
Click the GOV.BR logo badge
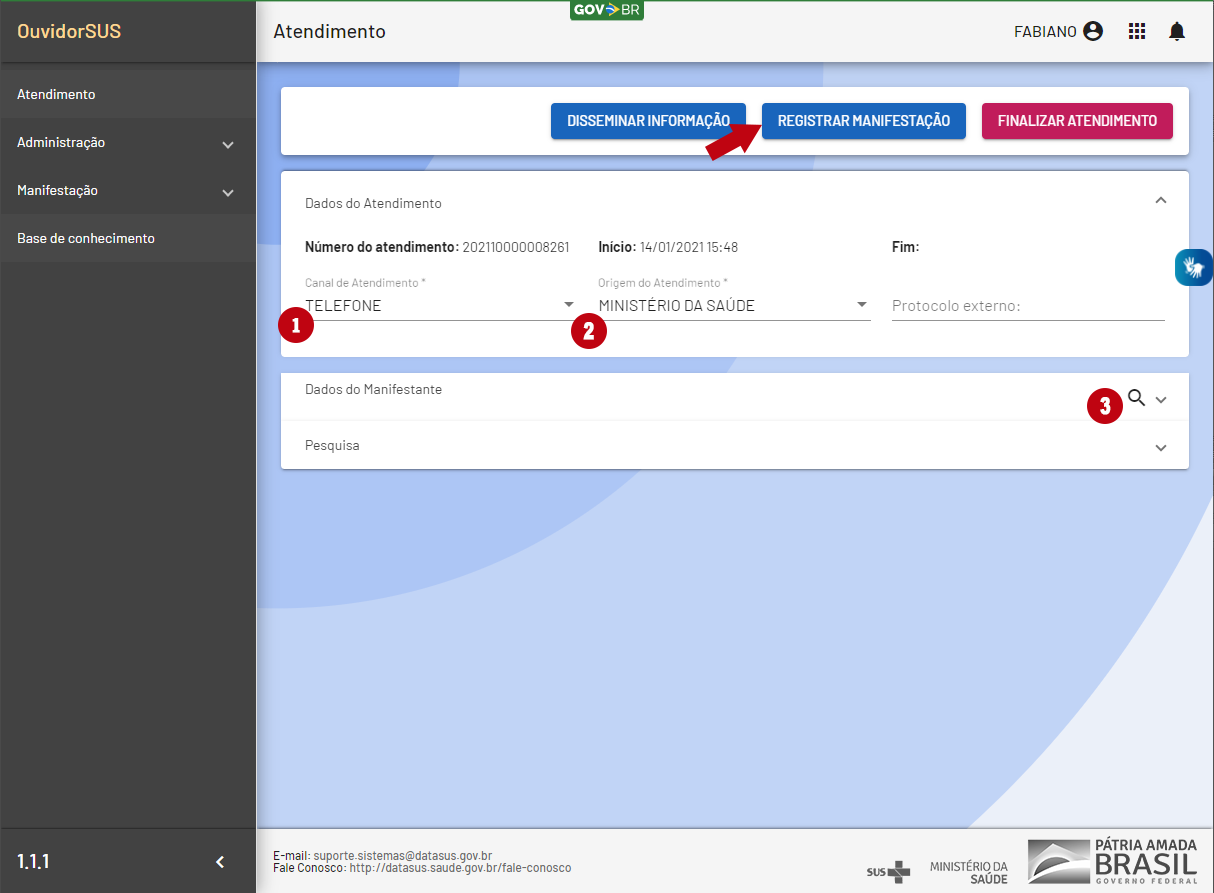pyautogui.click(x=606, y=10)
